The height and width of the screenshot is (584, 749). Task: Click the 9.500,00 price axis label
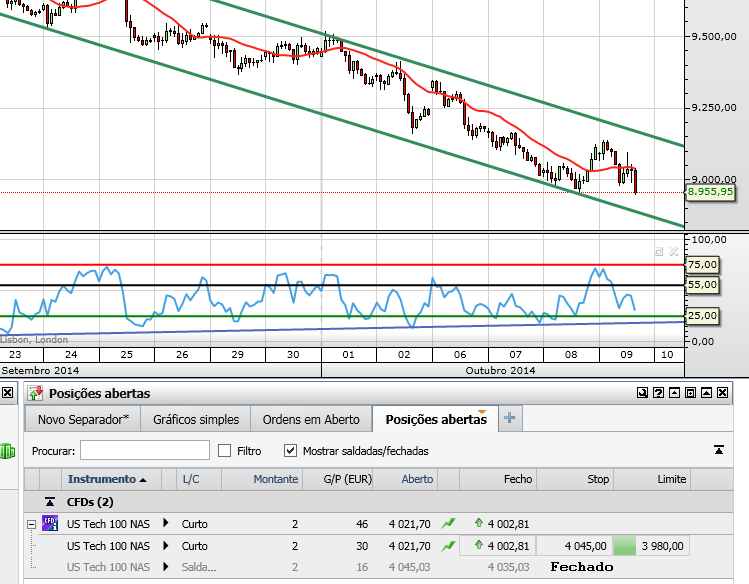coord(714,37)
